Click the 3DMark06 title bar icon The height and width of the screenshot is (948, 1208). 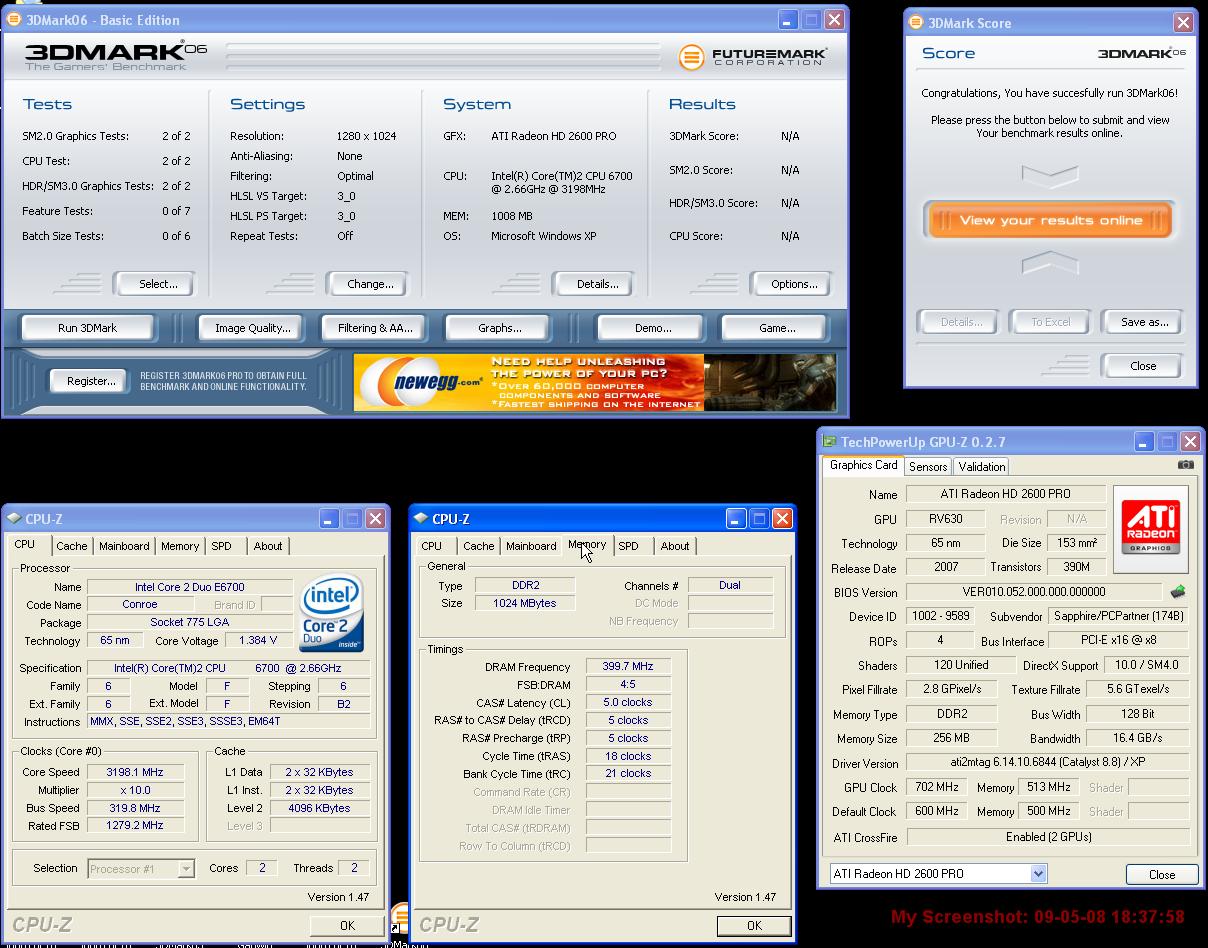coord(14,19)
